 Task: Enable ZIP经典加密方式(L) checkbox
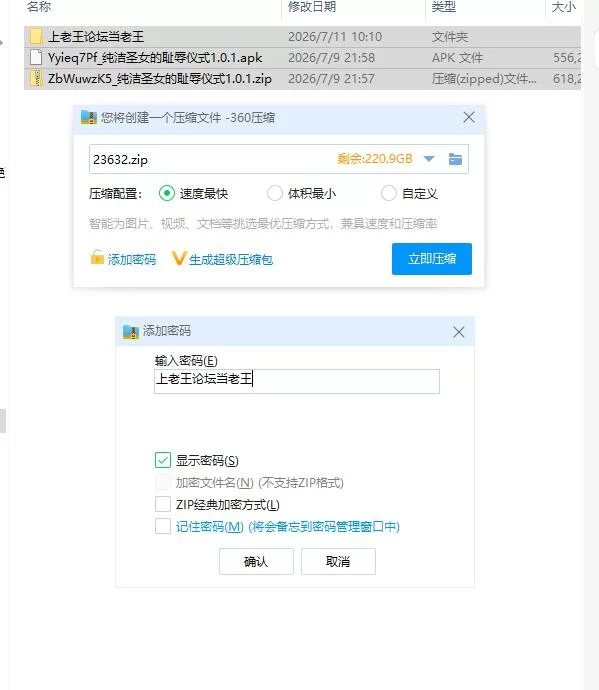point(163,504)
